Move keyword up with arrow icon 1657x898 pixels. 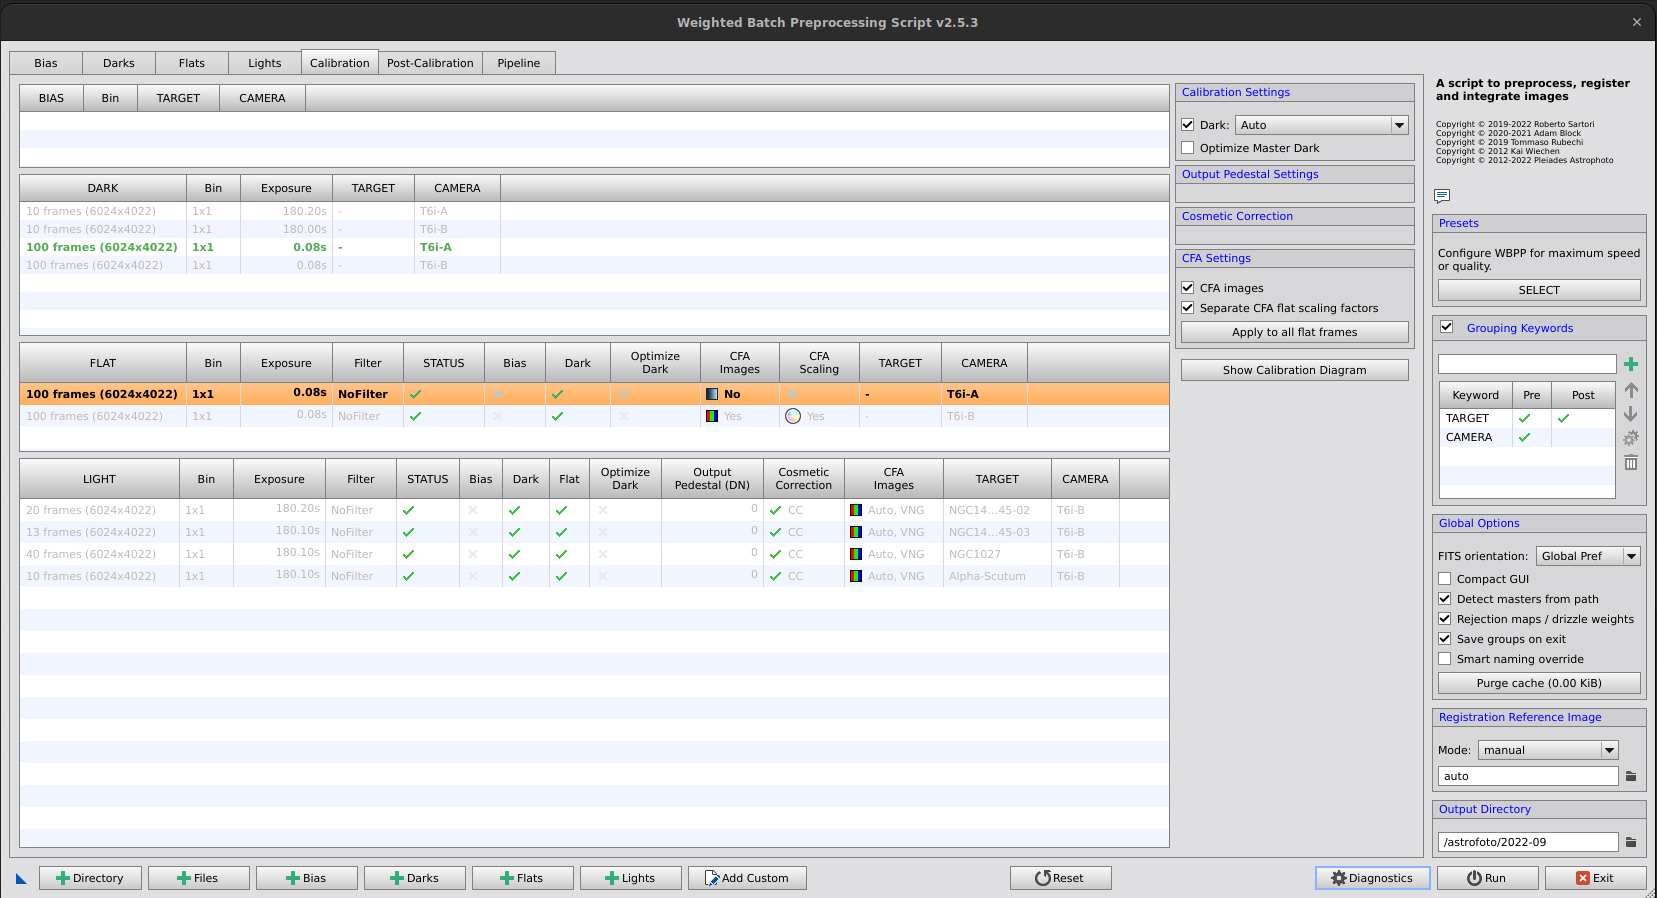pyautogui.click(x=1631, y=390)
